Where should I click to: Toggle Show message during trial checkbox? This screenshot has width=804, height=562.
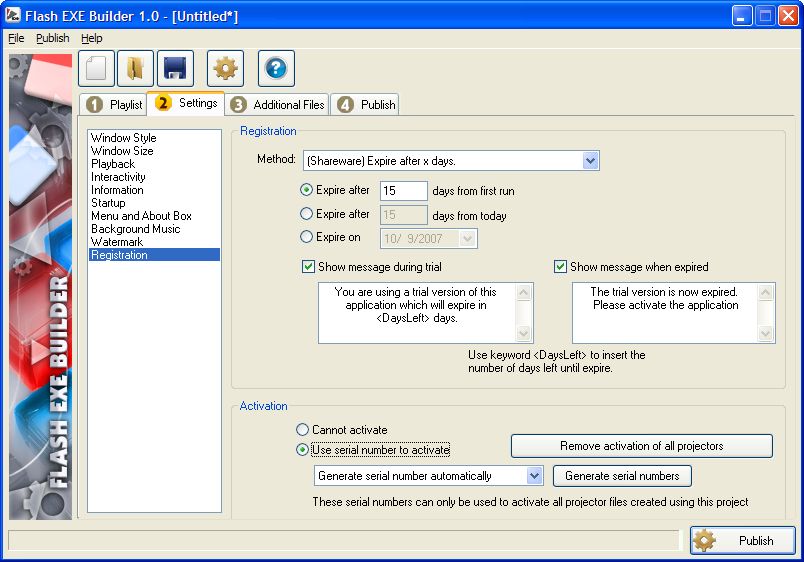coord(308,267)
